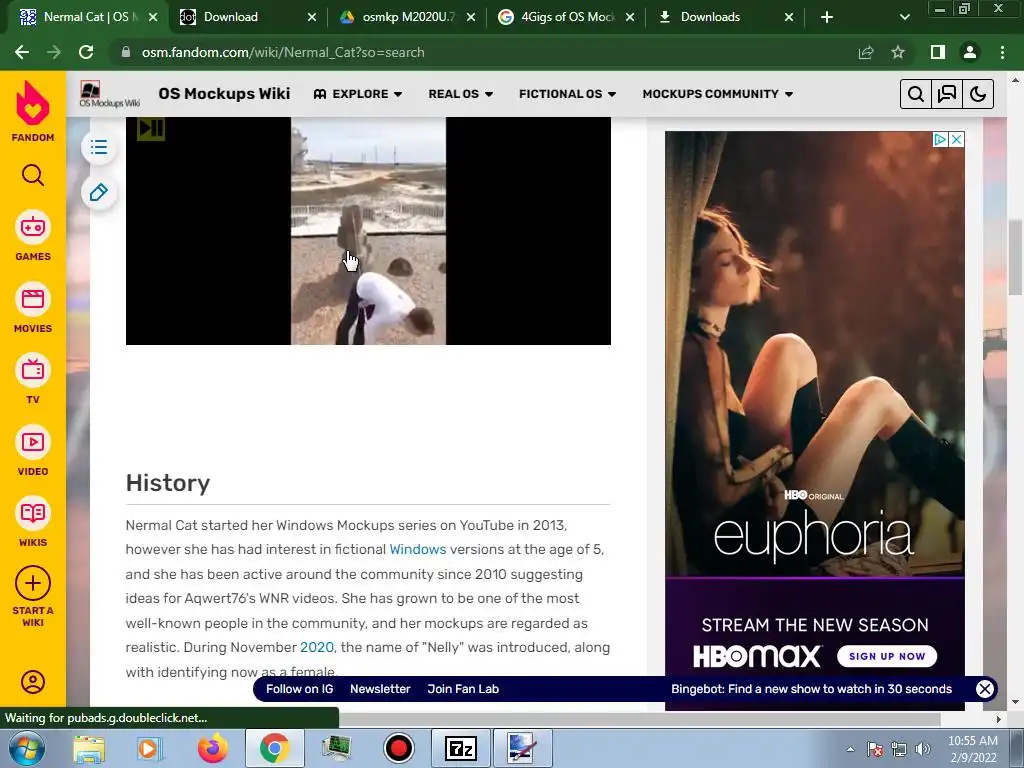Open the Chrome profile menu
This screenshot has height=768, width=1024.
[x=970, y=52]
